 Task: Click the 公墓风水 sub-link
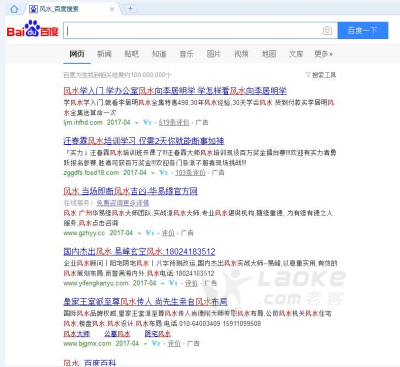point(117,334)
